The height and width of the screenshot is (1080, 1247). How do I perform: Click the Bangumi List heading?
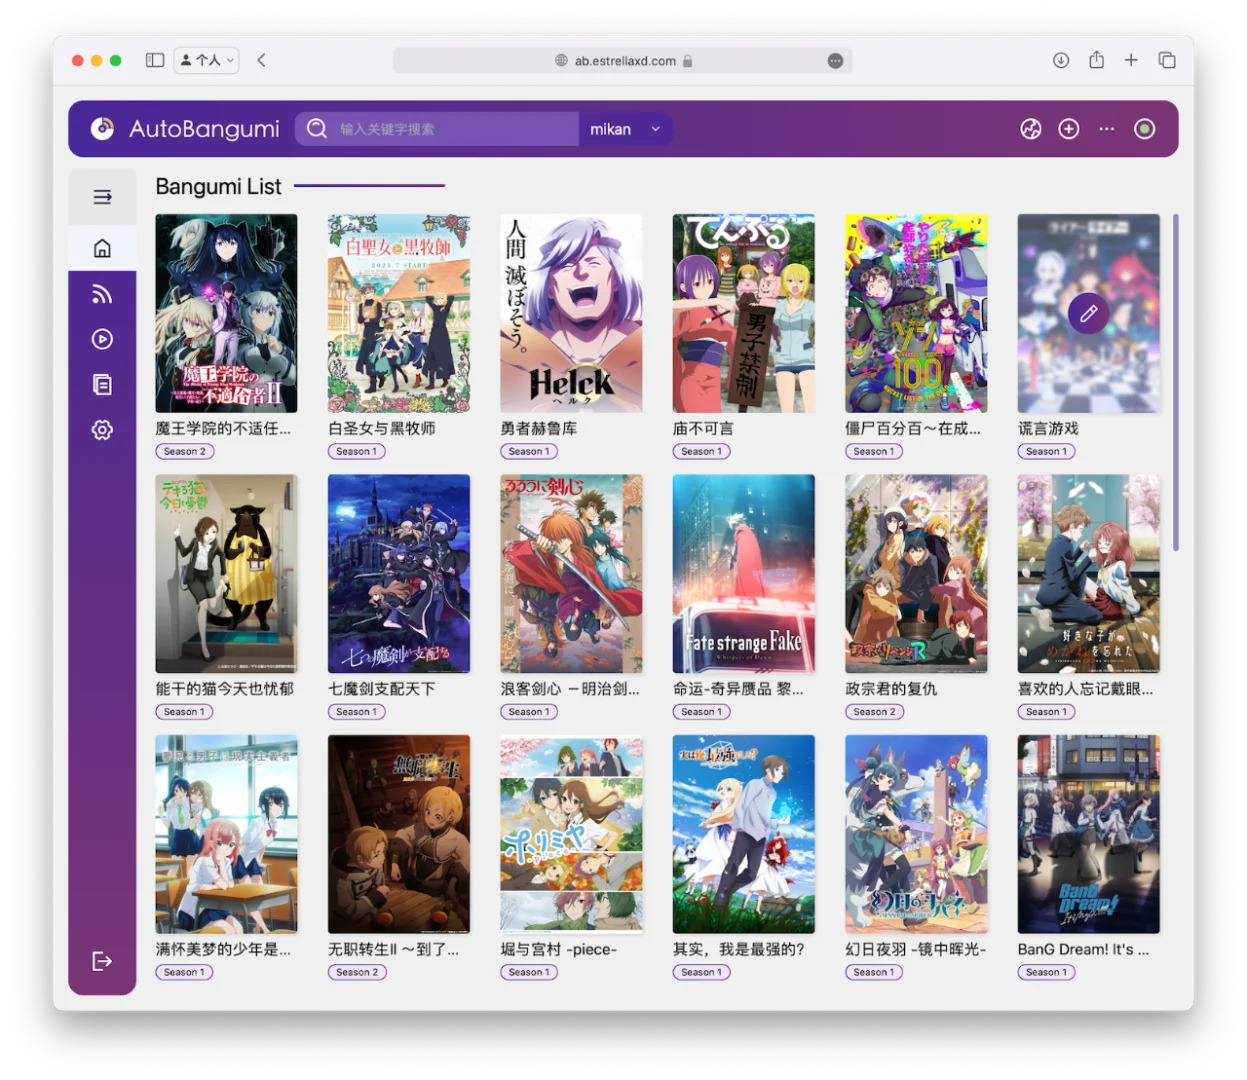(x=218, y=186)
